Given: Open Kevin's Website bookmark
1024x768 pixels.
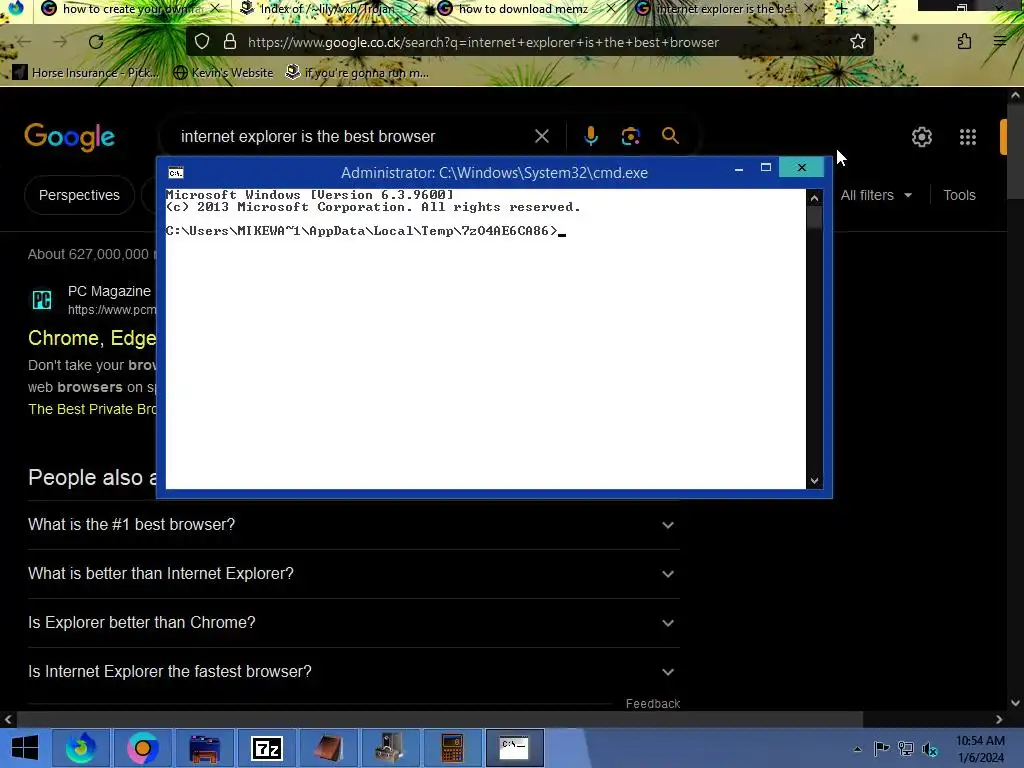Looking at the screenshot, I should [x=224, y=72].
